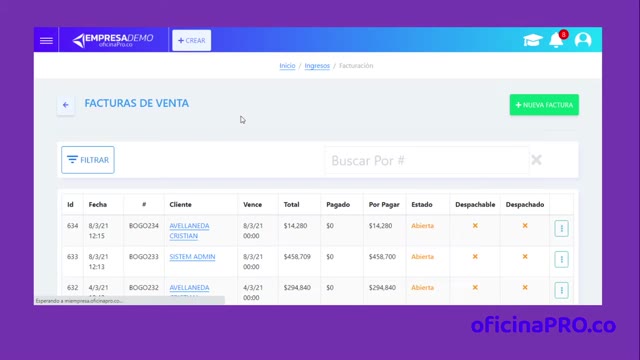Click the EmpresaDemo oficinaPro logo
The image size is (640, 360).
pyautogui.click(x=113, y=40)
